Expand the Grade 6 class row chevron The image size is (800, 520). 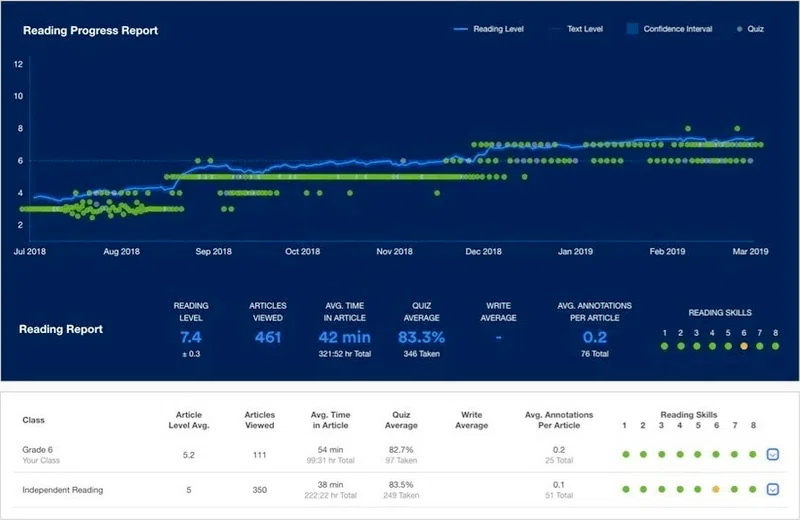(772, 454)
